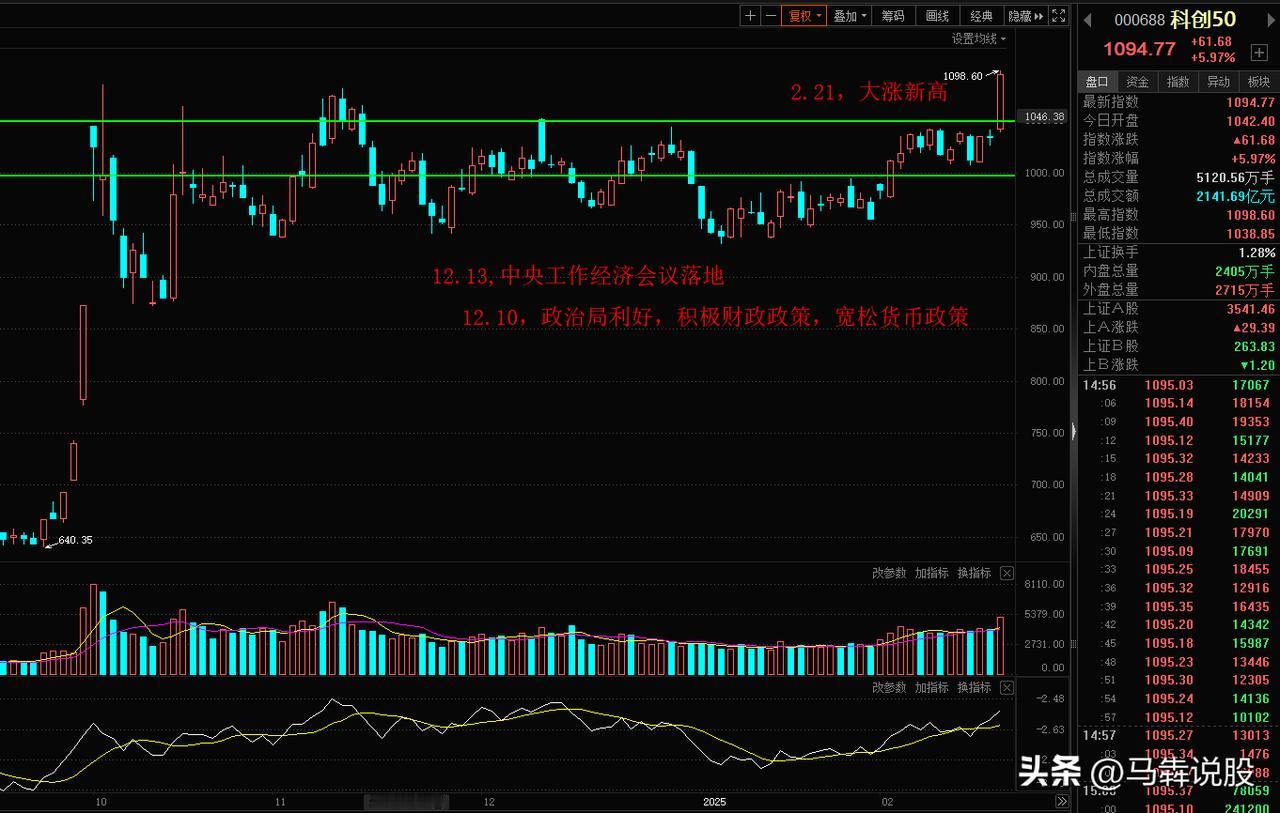Click the stock code 000688

click(x=1140, y=20)
